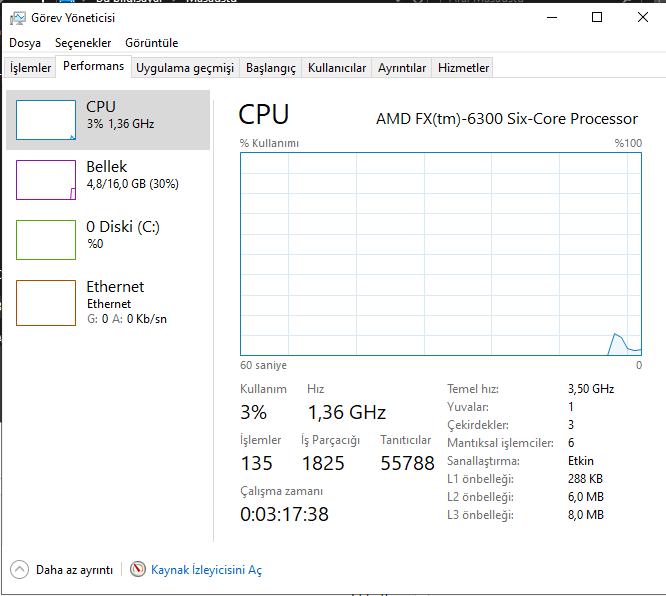Click the Daha az ayrıntı button text

tap(74, 570)
